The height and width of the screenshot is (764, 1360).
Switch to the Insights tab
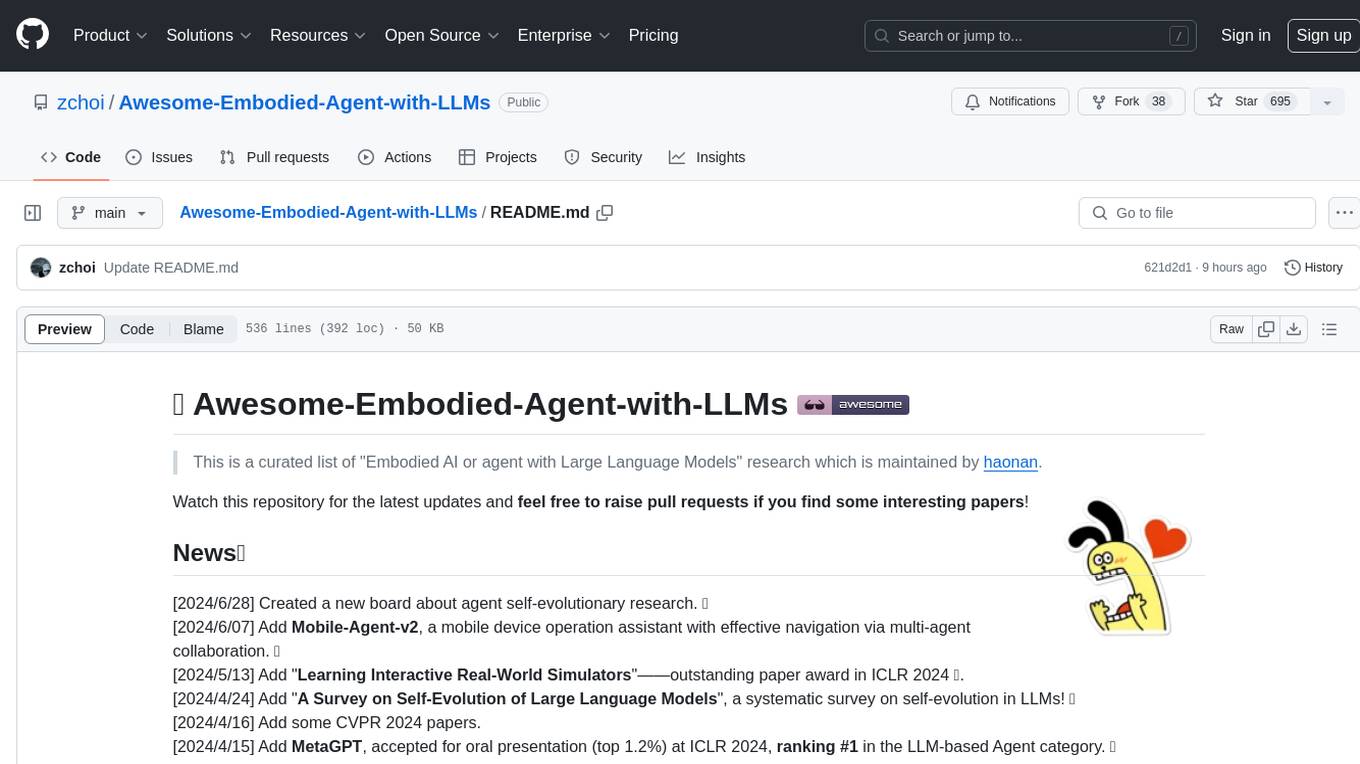707,157
